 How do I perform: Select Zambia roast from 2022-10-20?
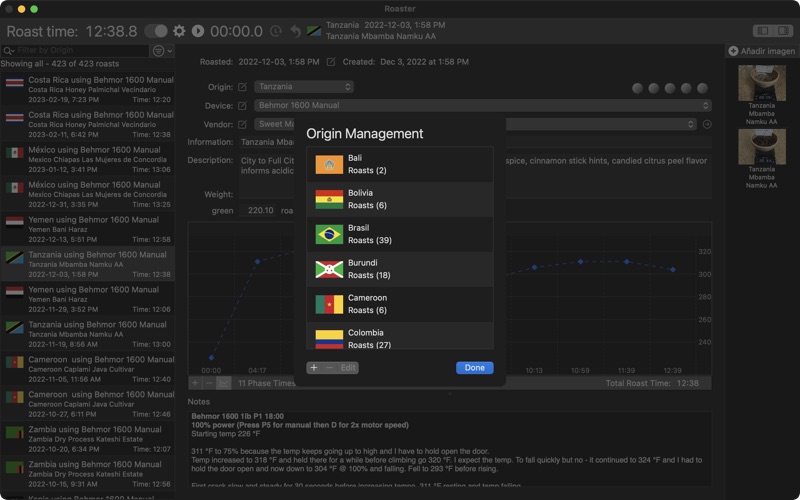coord(87,439)
